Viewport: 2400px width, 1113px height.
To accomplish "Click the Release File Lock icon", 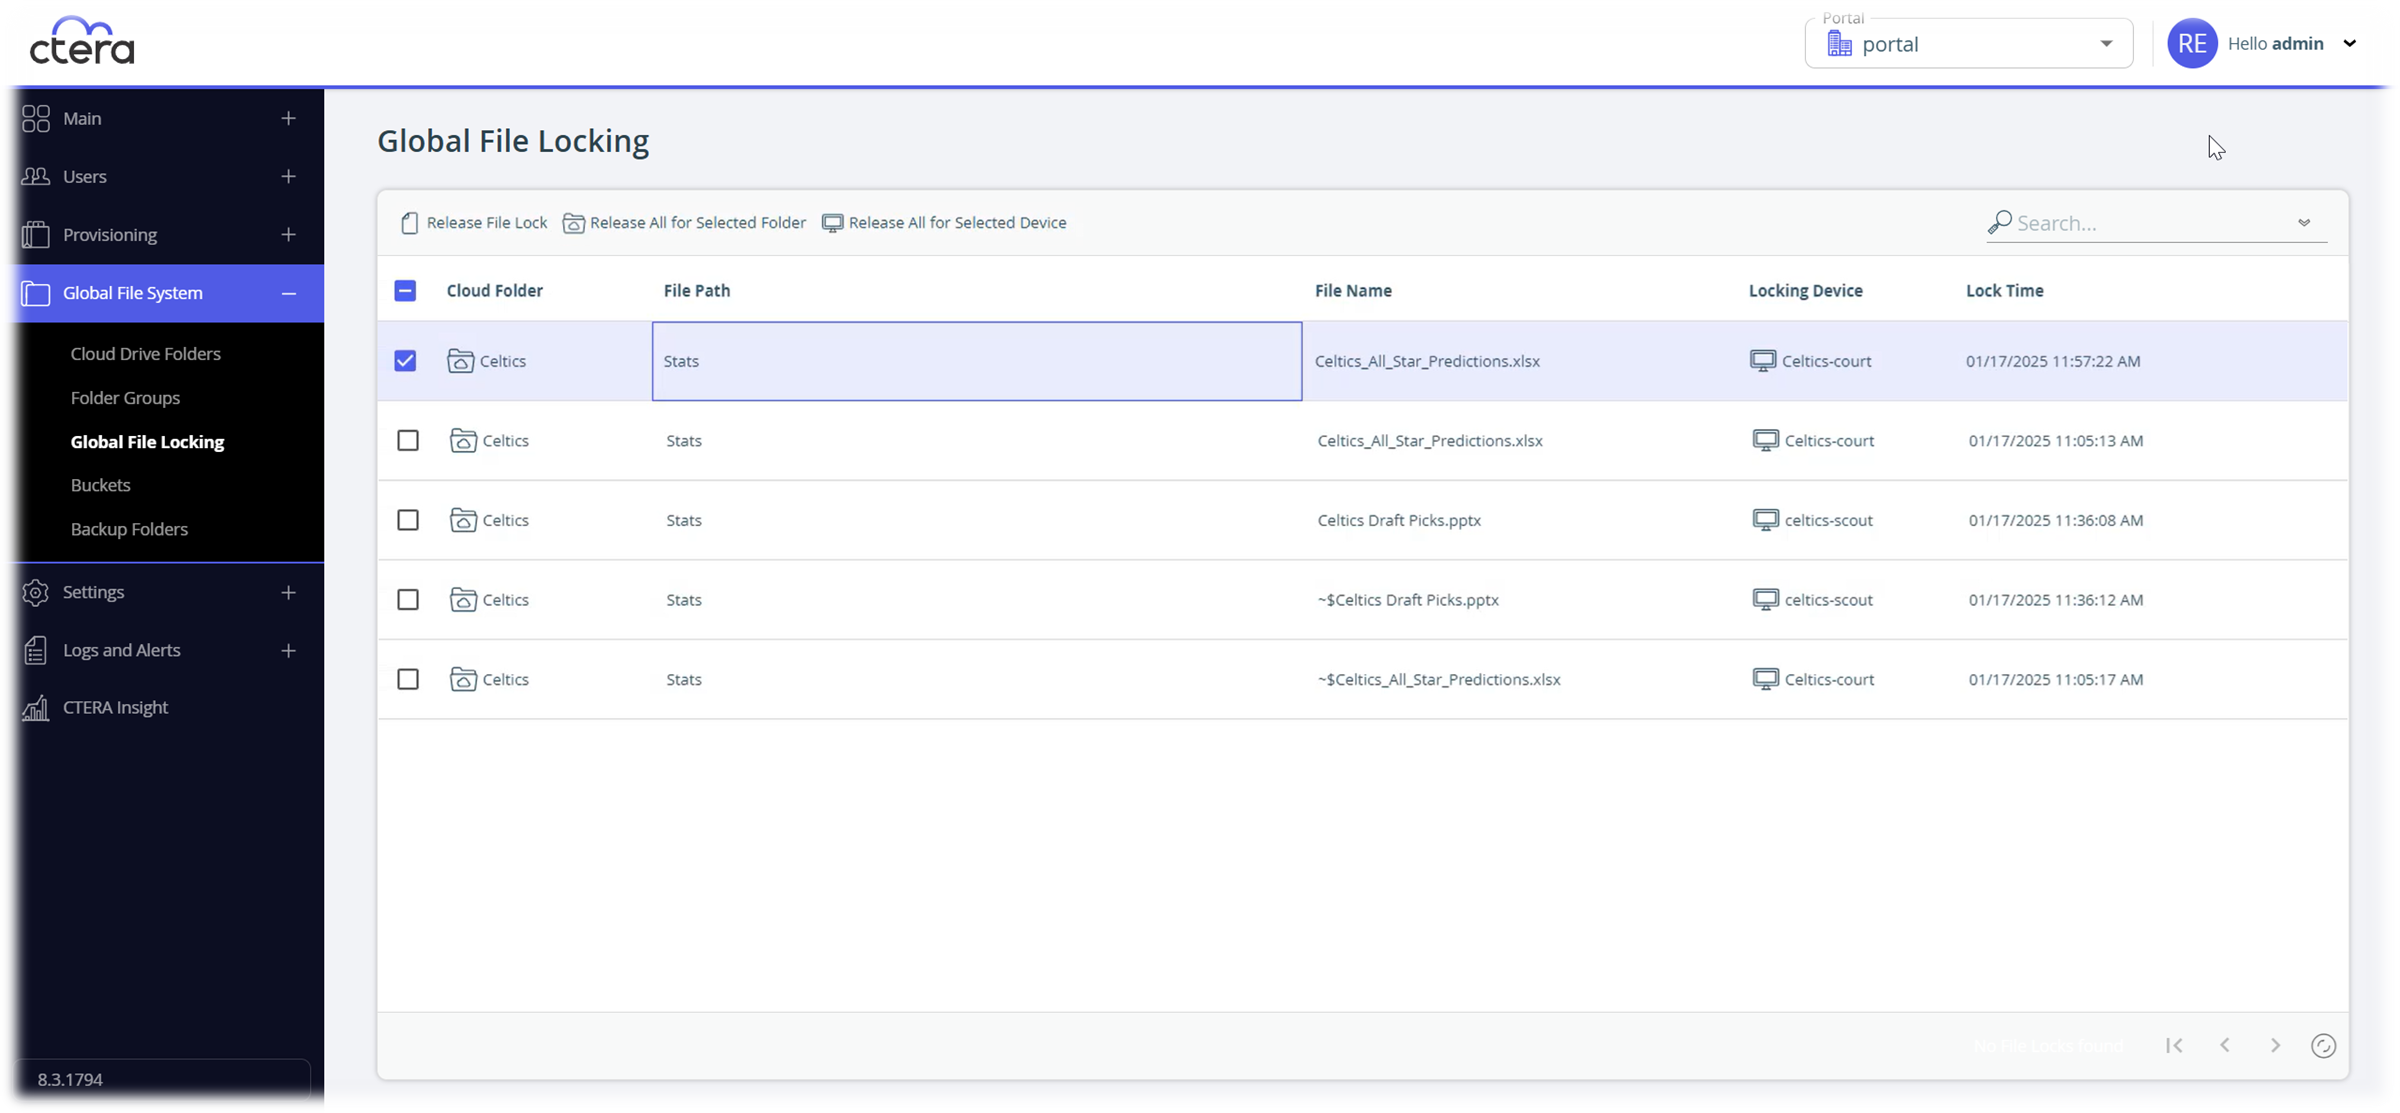I will point(409,223).
